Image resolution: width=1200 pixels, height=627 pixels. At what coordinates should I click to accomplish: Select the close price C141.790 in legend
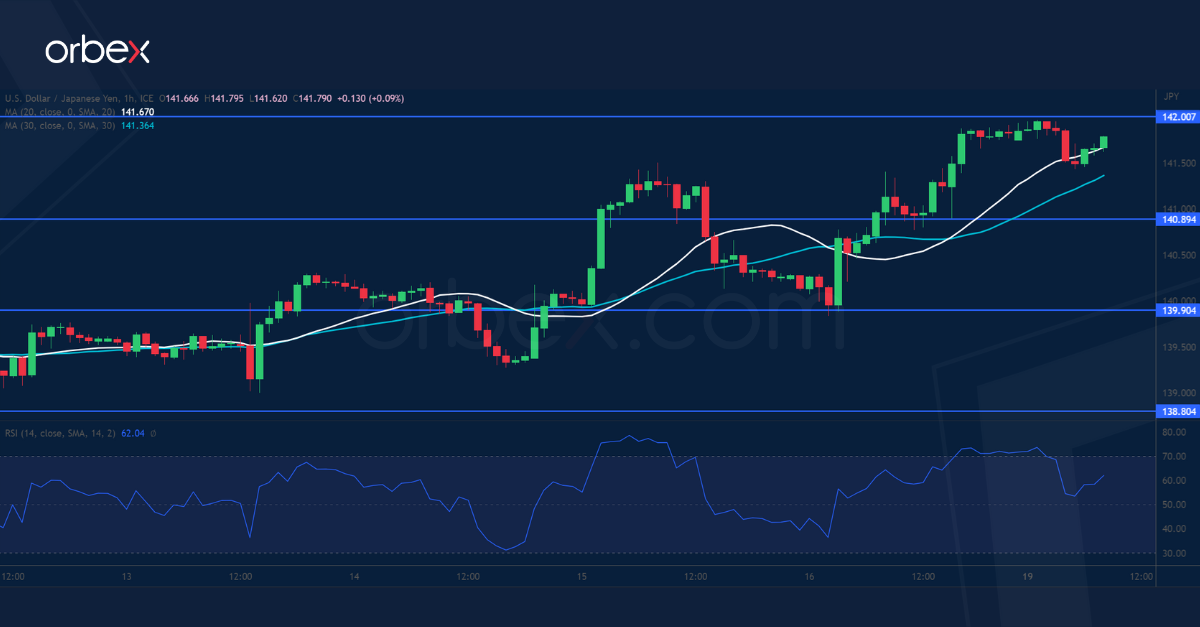click(312, 99)
